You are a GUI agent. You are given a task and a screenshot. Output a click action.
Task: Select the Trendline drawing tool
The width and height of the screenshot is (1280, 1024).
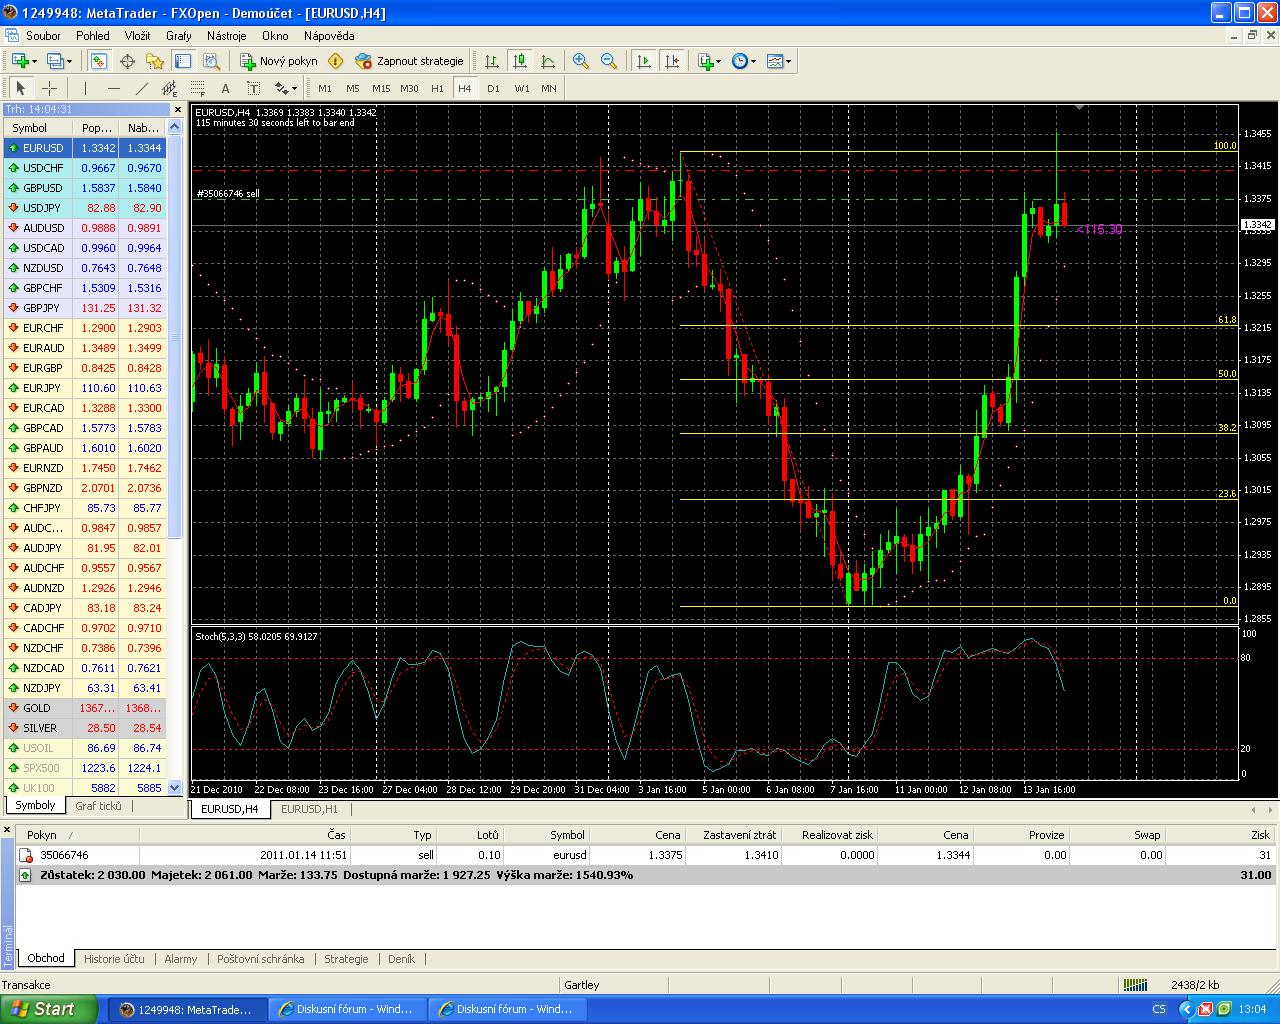pos(141,88)
